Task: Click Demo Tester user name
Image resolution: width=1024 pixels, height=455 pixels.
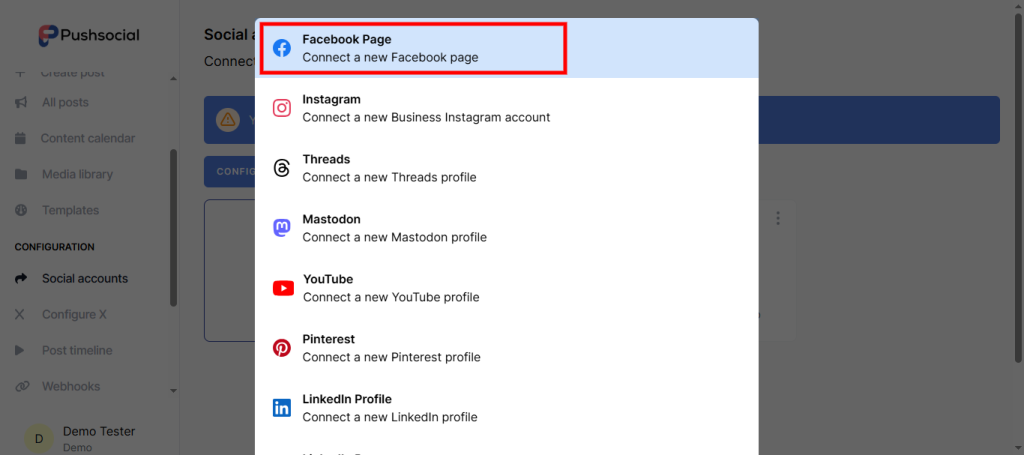Action: (x=99, y=431)
